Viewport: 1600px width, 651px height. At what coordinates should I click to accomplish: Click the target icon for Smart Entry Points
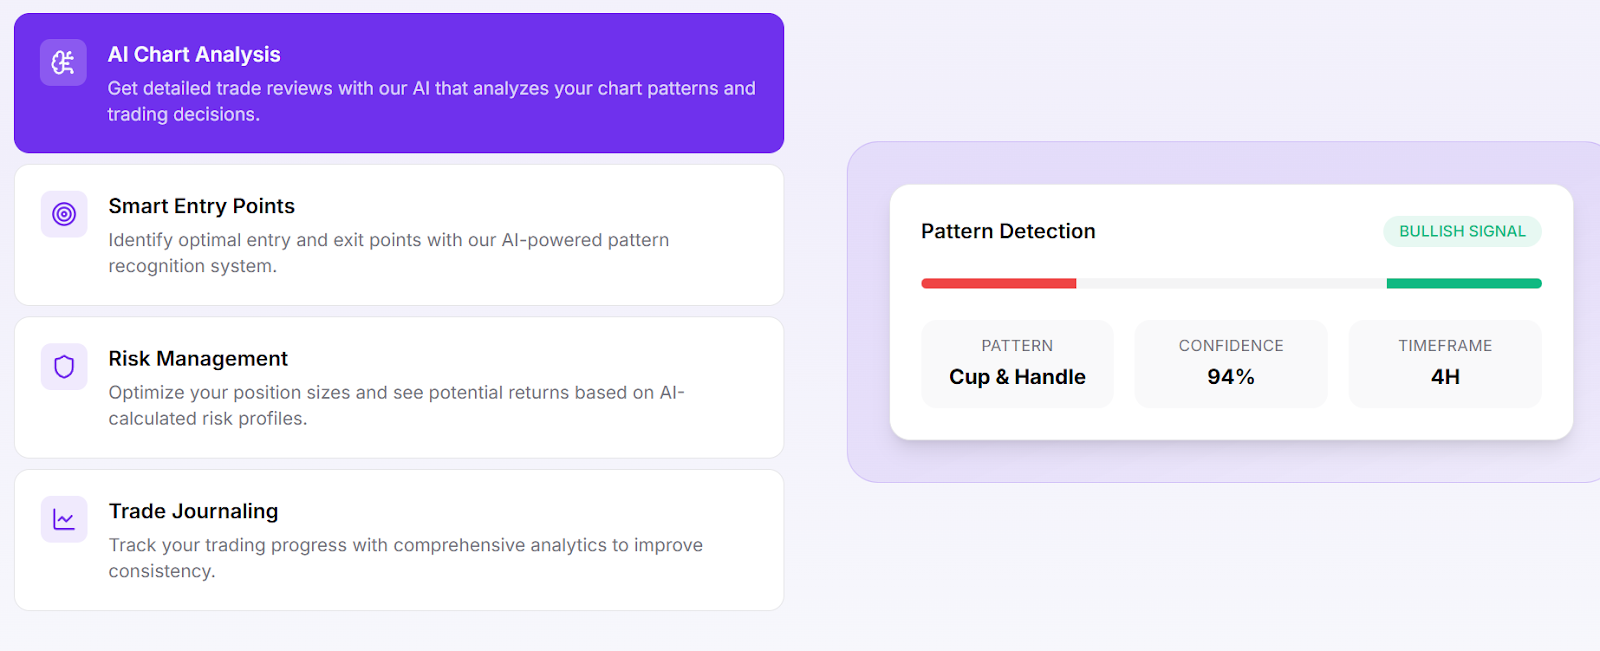pyautogui.click(x=64, y=214)
